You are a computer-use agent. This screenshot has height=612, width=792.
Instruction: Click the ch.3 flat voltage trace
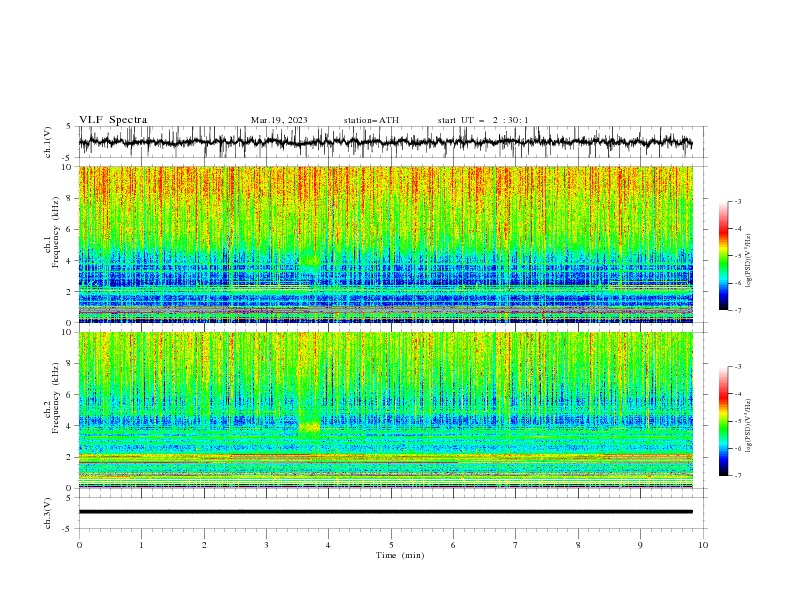point(385,512)
